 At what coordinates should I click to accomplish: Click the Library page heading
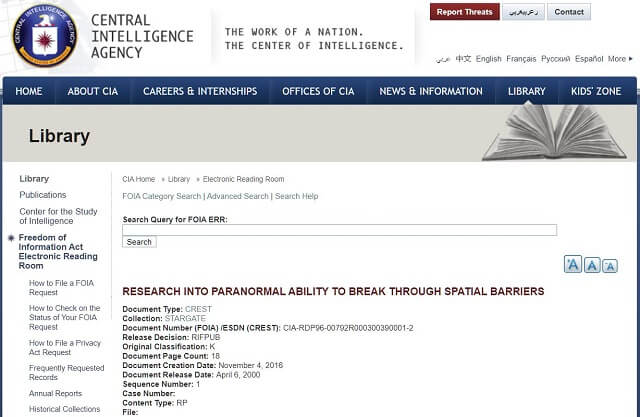coord(59,136)
